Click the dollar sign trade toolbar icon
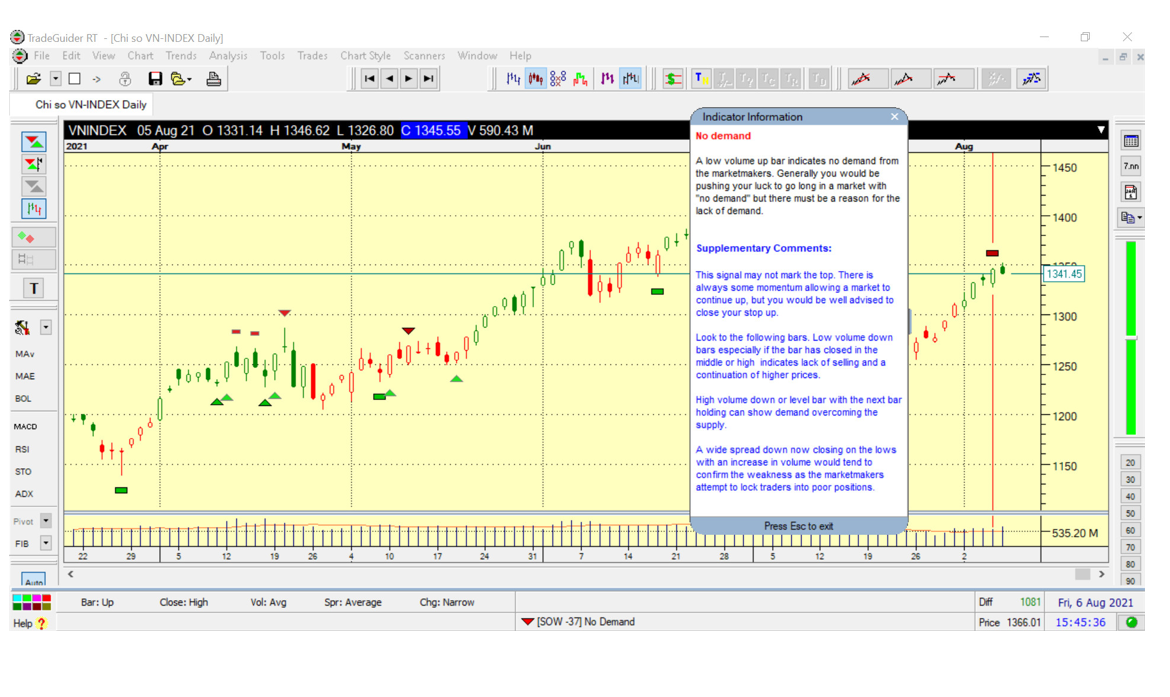Image resolution: width=1170 pixels, height=697 pixels. coord(673,79)
